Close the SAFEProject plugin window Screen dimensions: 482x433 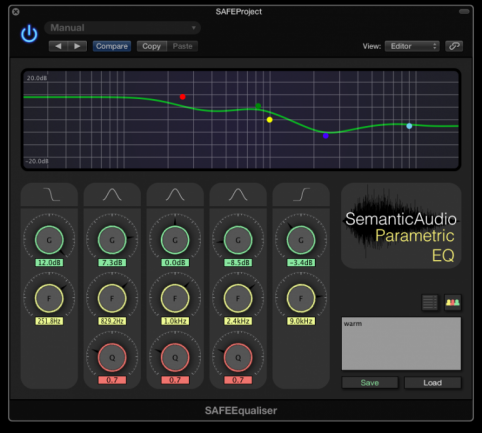tap(16, 12)
